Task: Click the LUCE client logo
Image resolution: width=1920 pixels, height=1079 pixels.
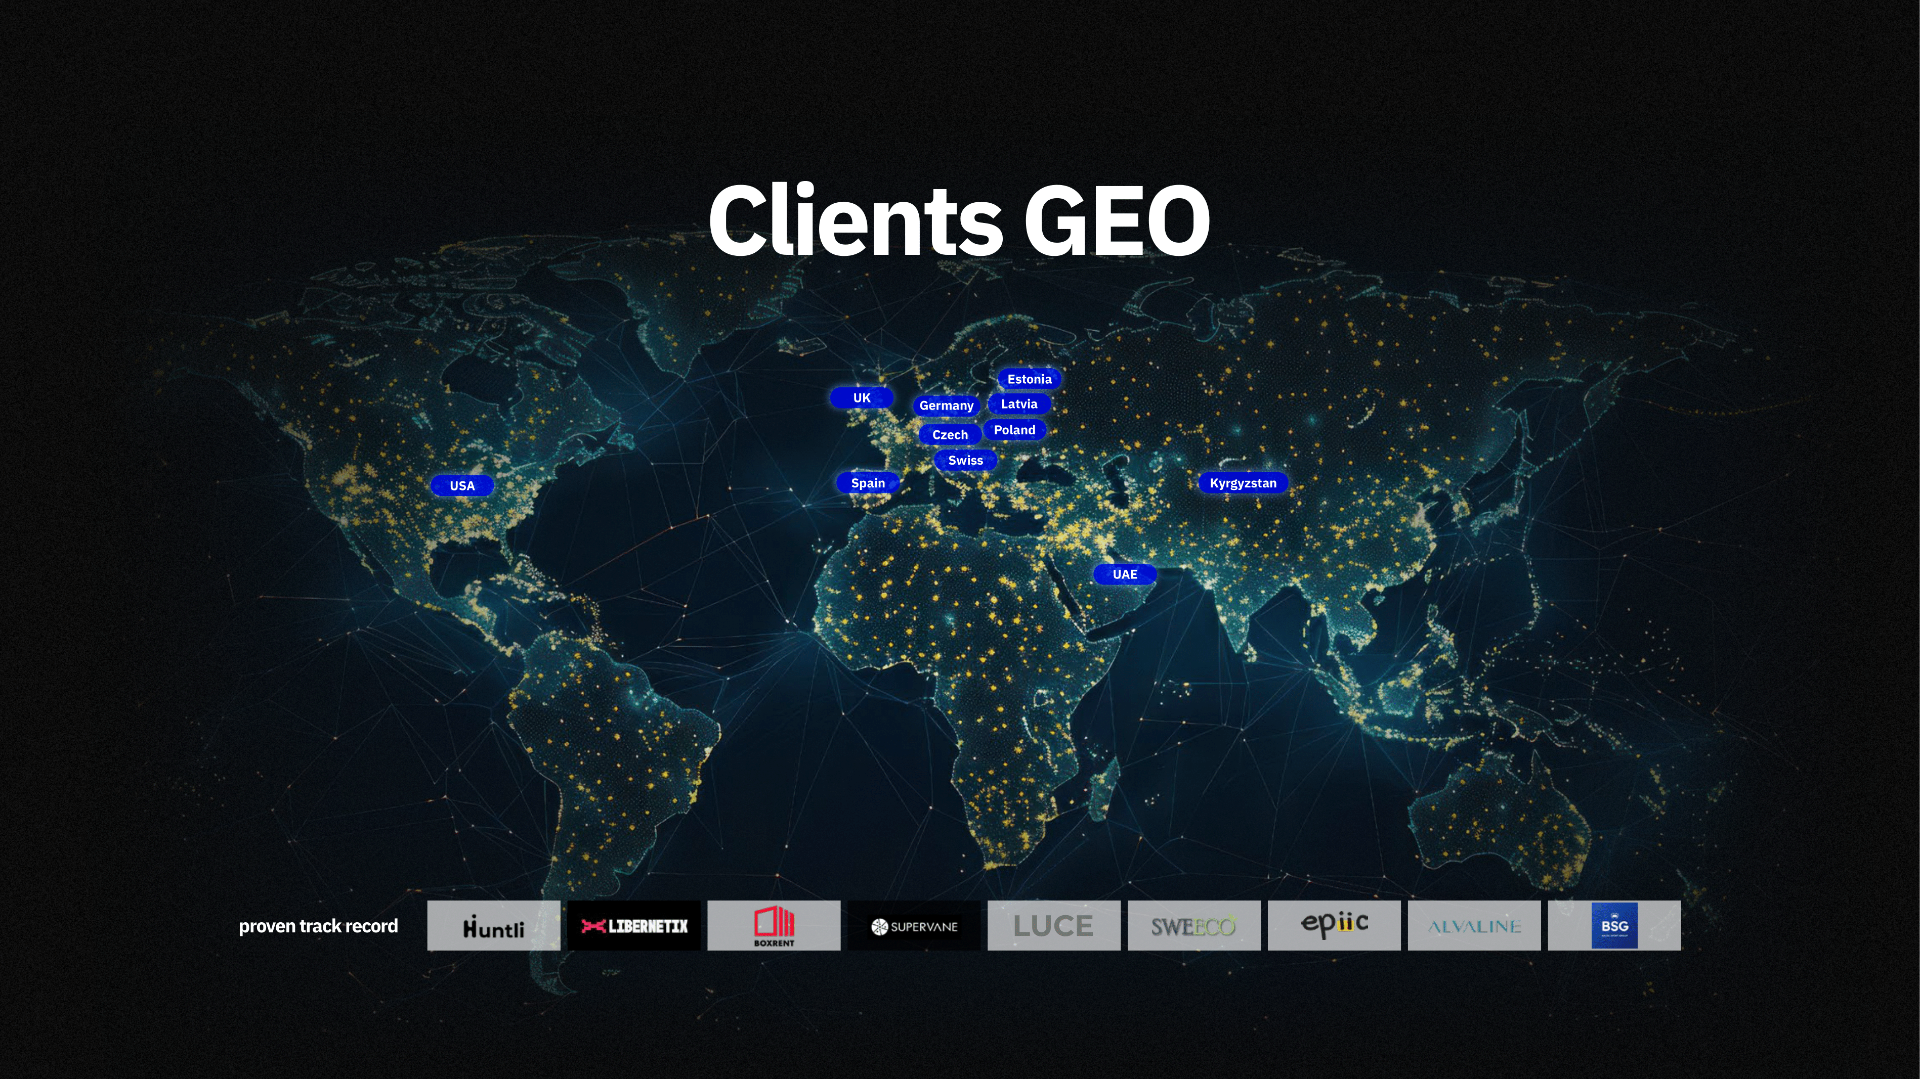Action: pos(1054,926)
